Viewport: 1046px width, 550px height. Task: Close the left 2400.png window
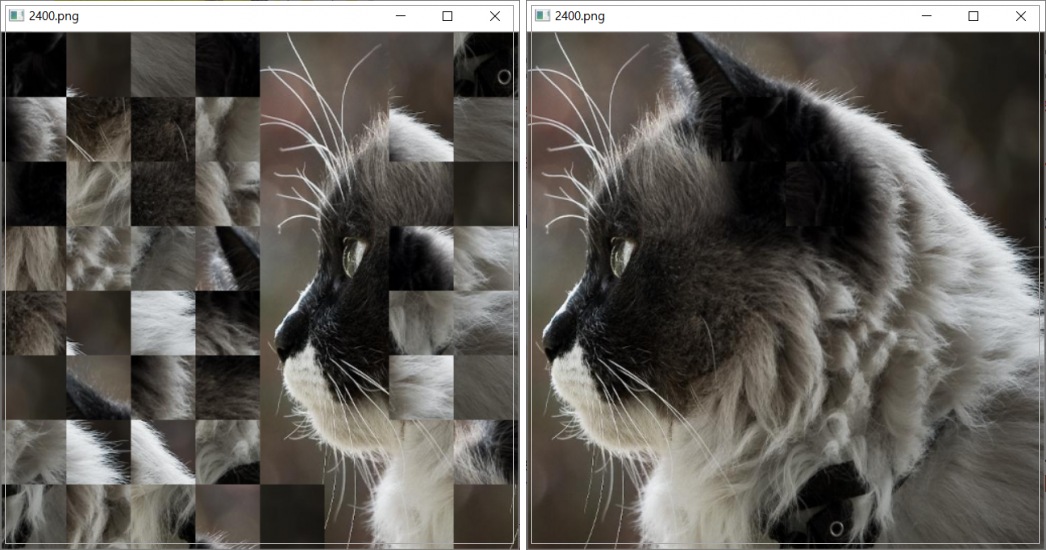pyautogui.click(x=495, y=16)
